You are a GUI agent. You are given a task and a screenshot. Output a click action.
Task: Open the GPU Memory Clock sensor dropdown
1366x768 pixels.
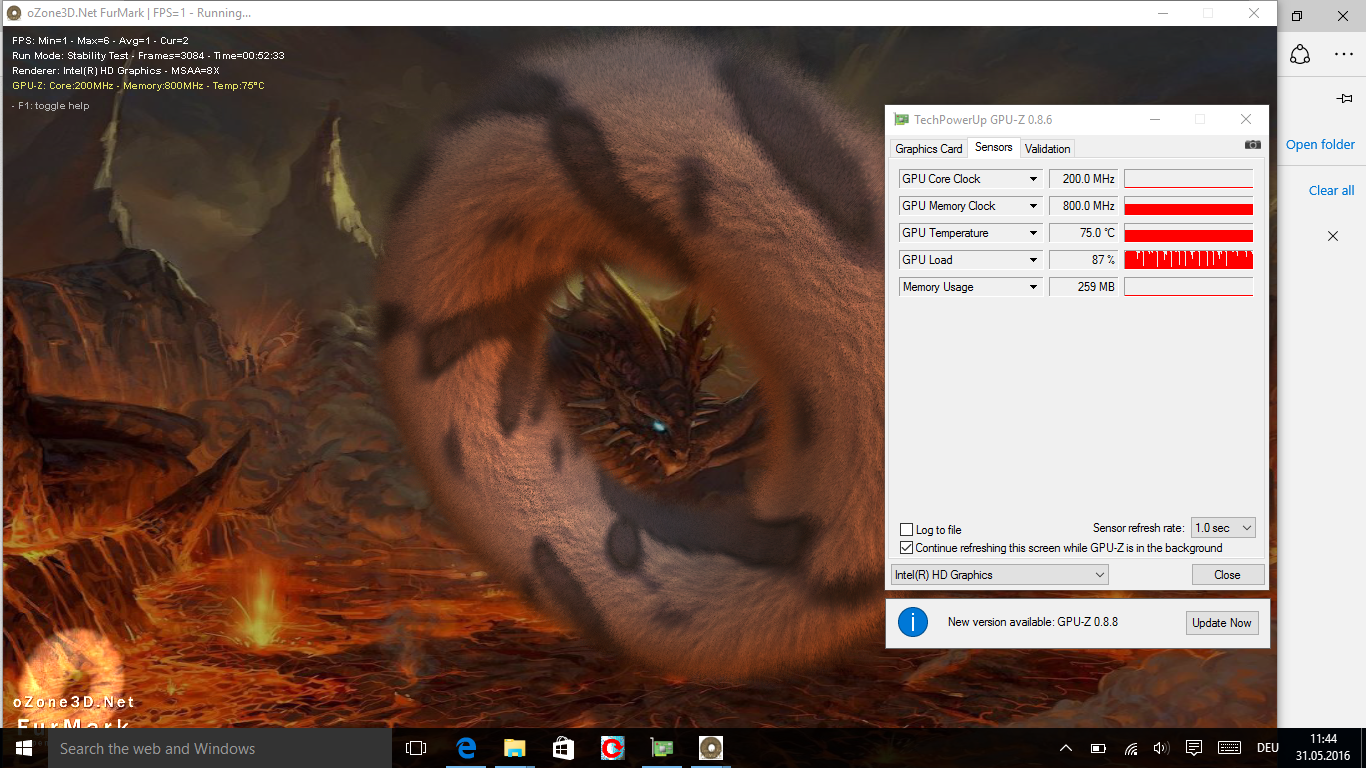[1034, 206]
